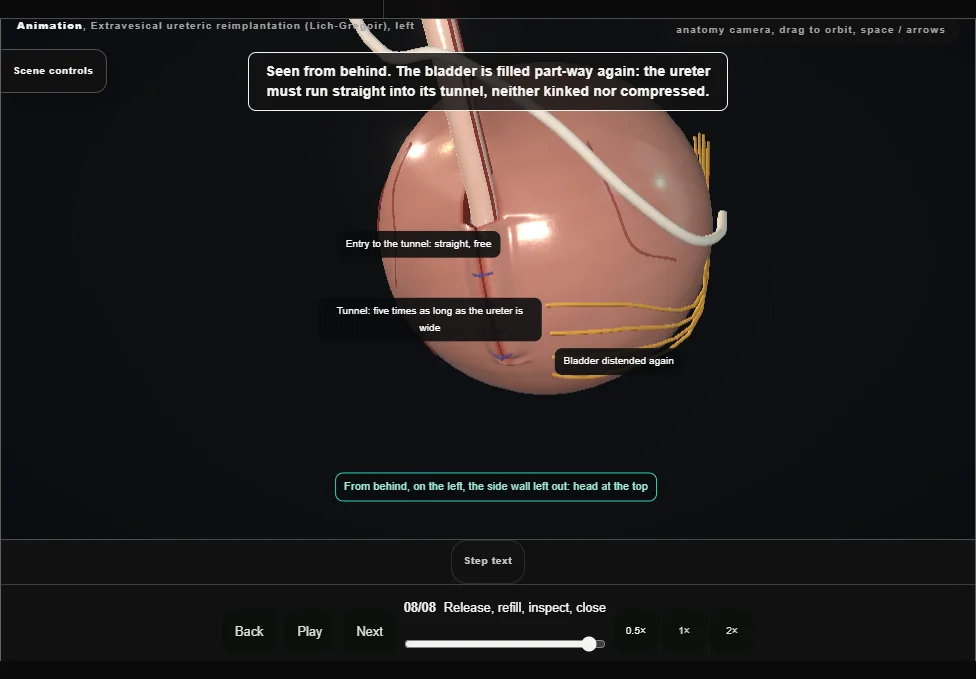
Task: Click the 'Entry to the tunnel: straight, free' label
Action: 418,244
